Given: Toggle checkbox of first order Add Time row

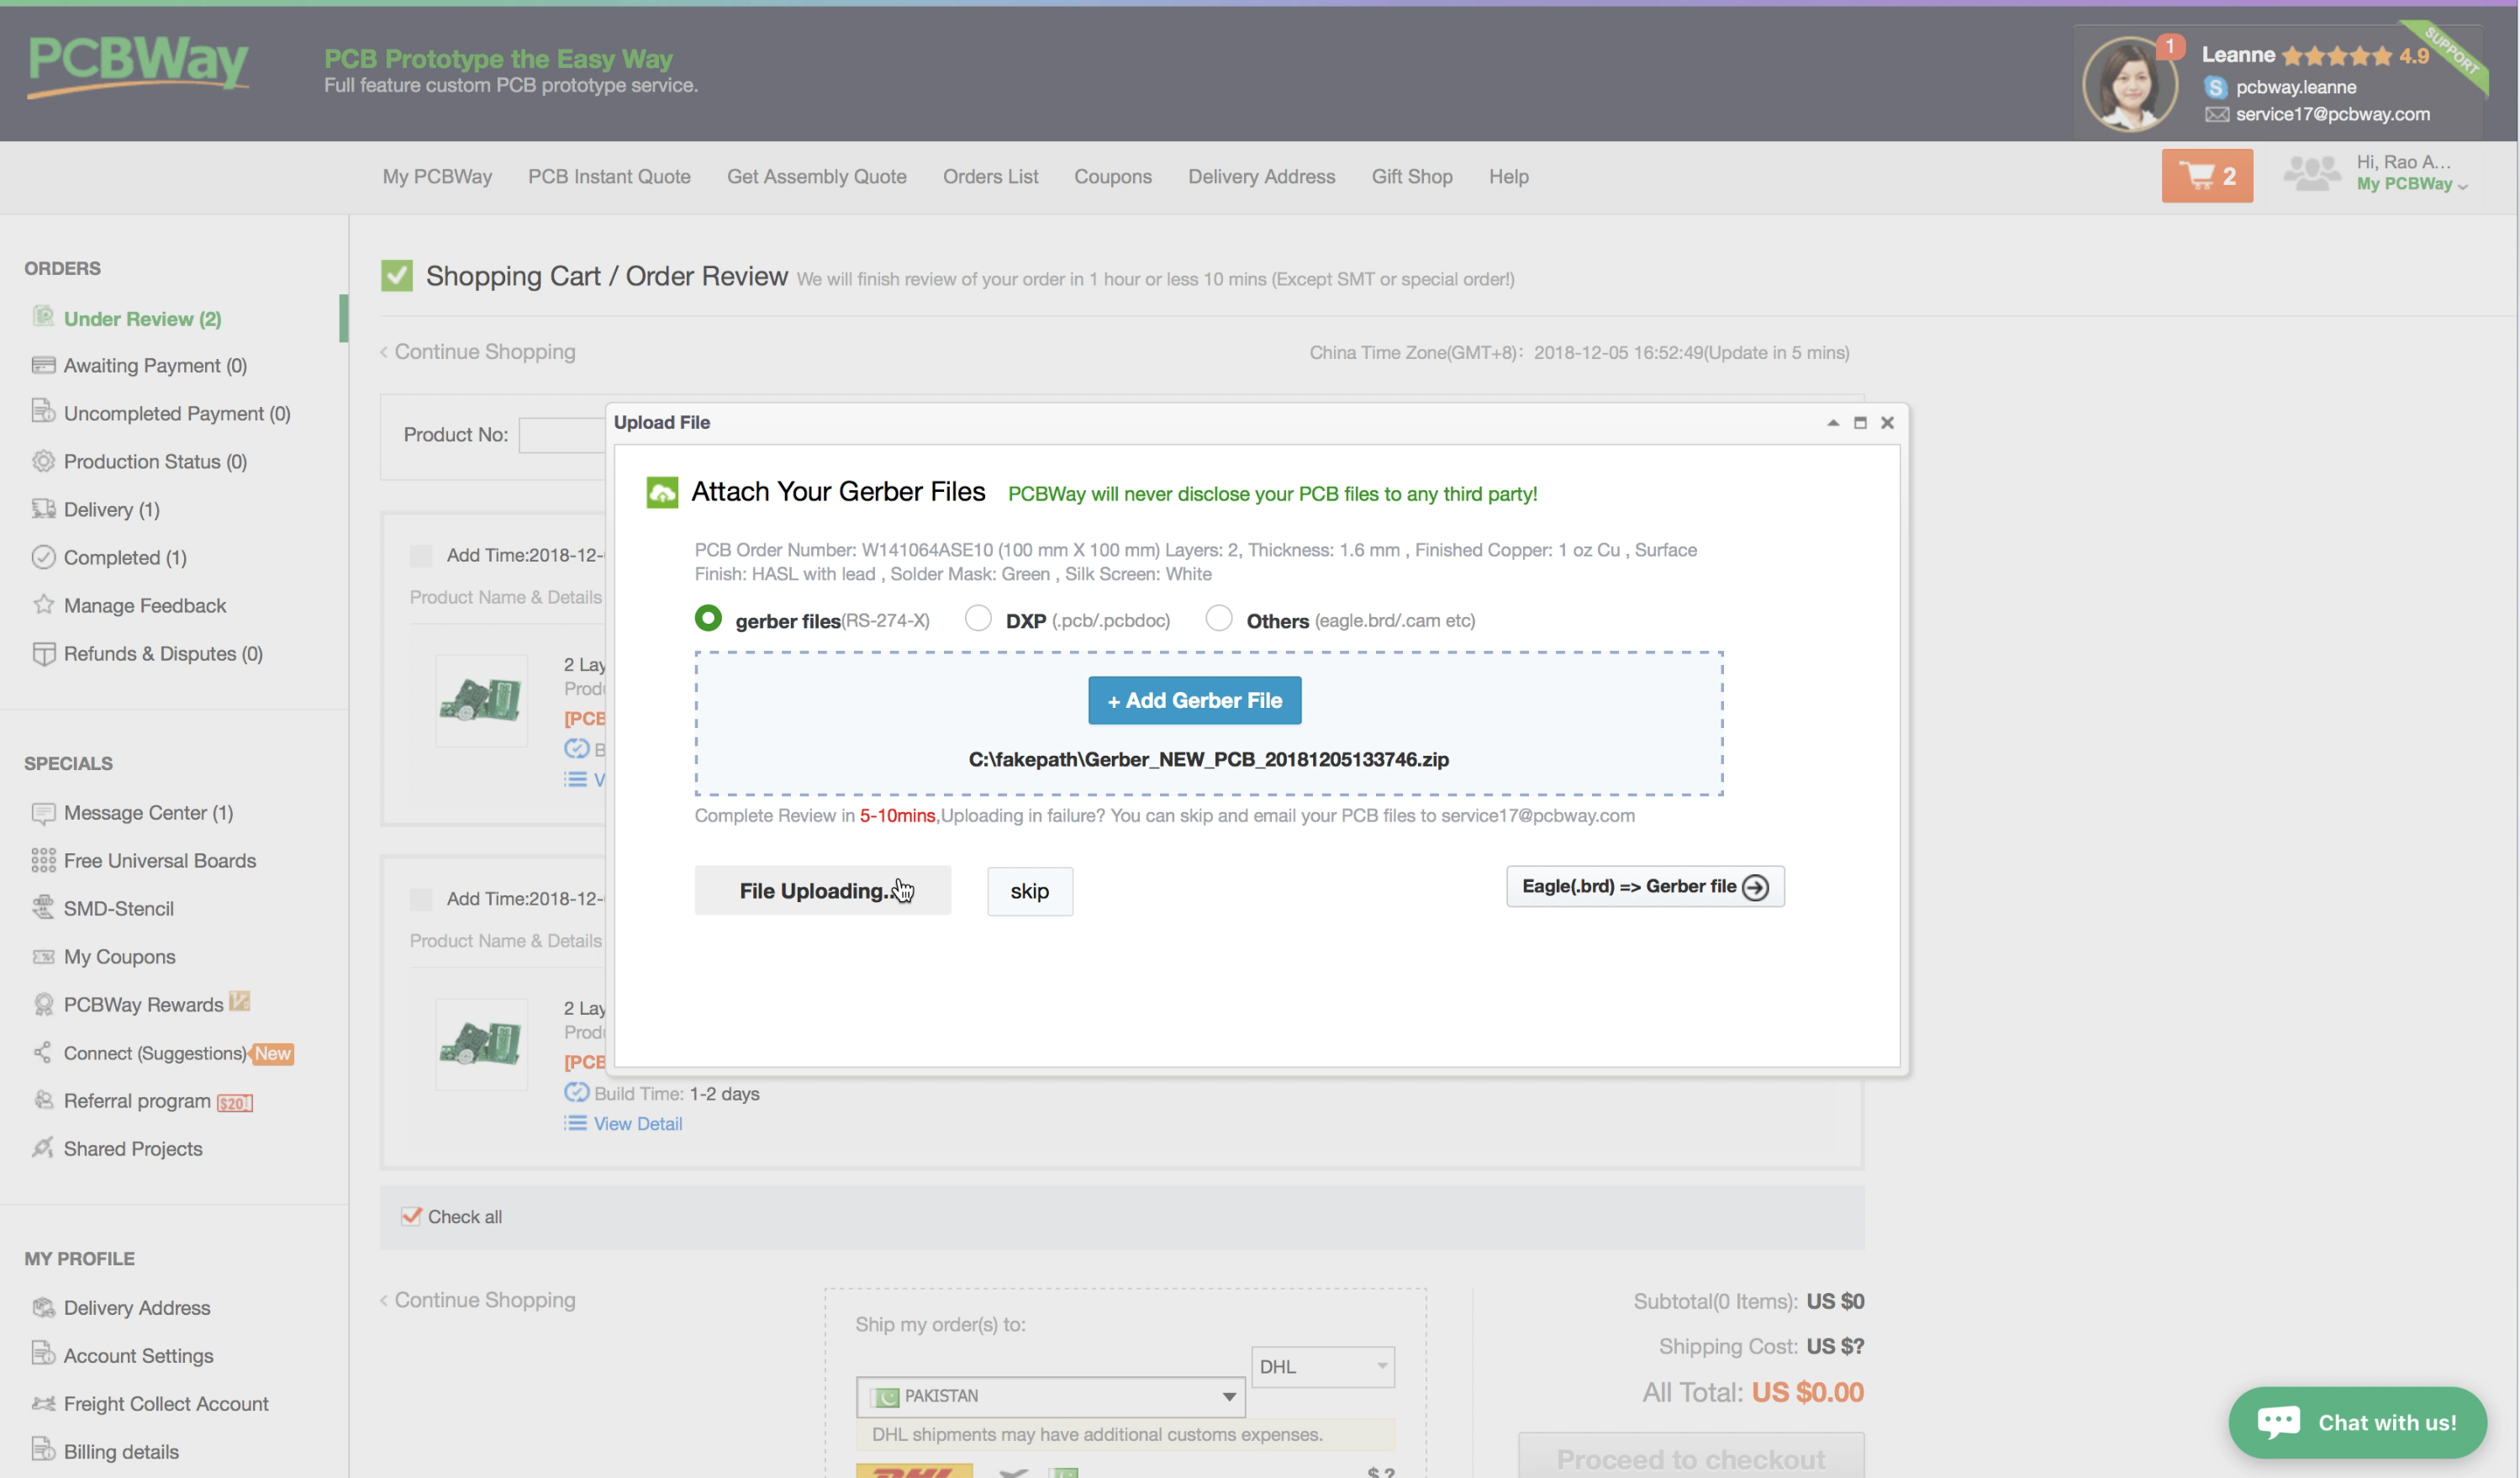Looking at the screenshot, I should tap(421, 555).
